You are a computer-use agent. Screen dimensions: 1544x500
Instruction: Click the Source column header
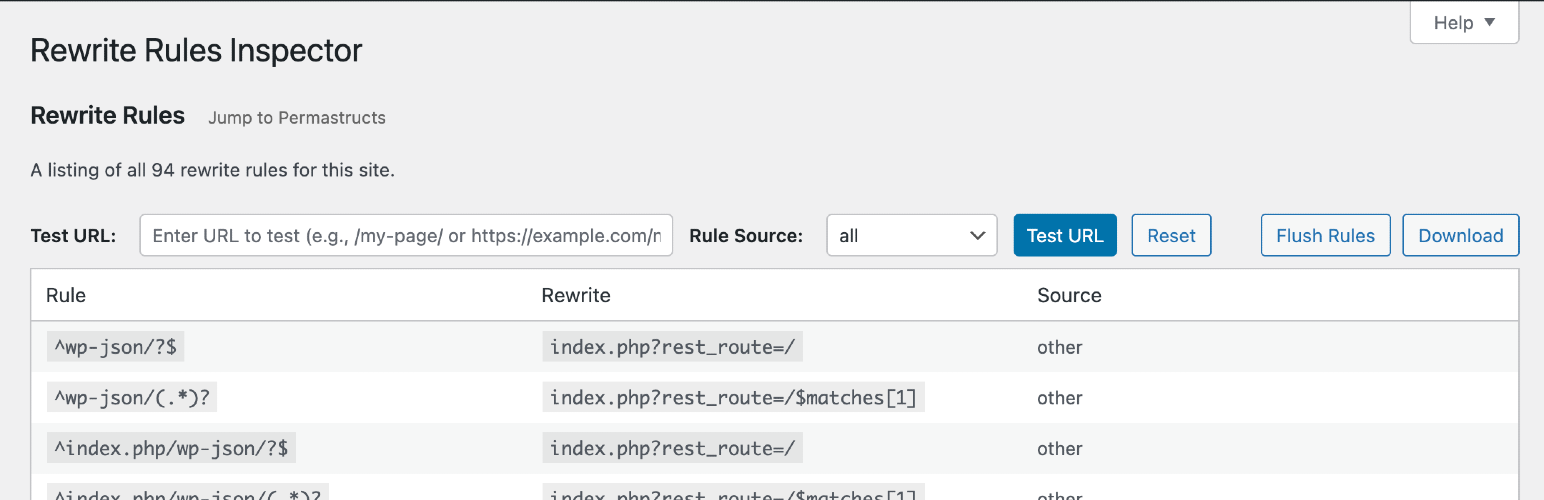(x=1069, y=295)
